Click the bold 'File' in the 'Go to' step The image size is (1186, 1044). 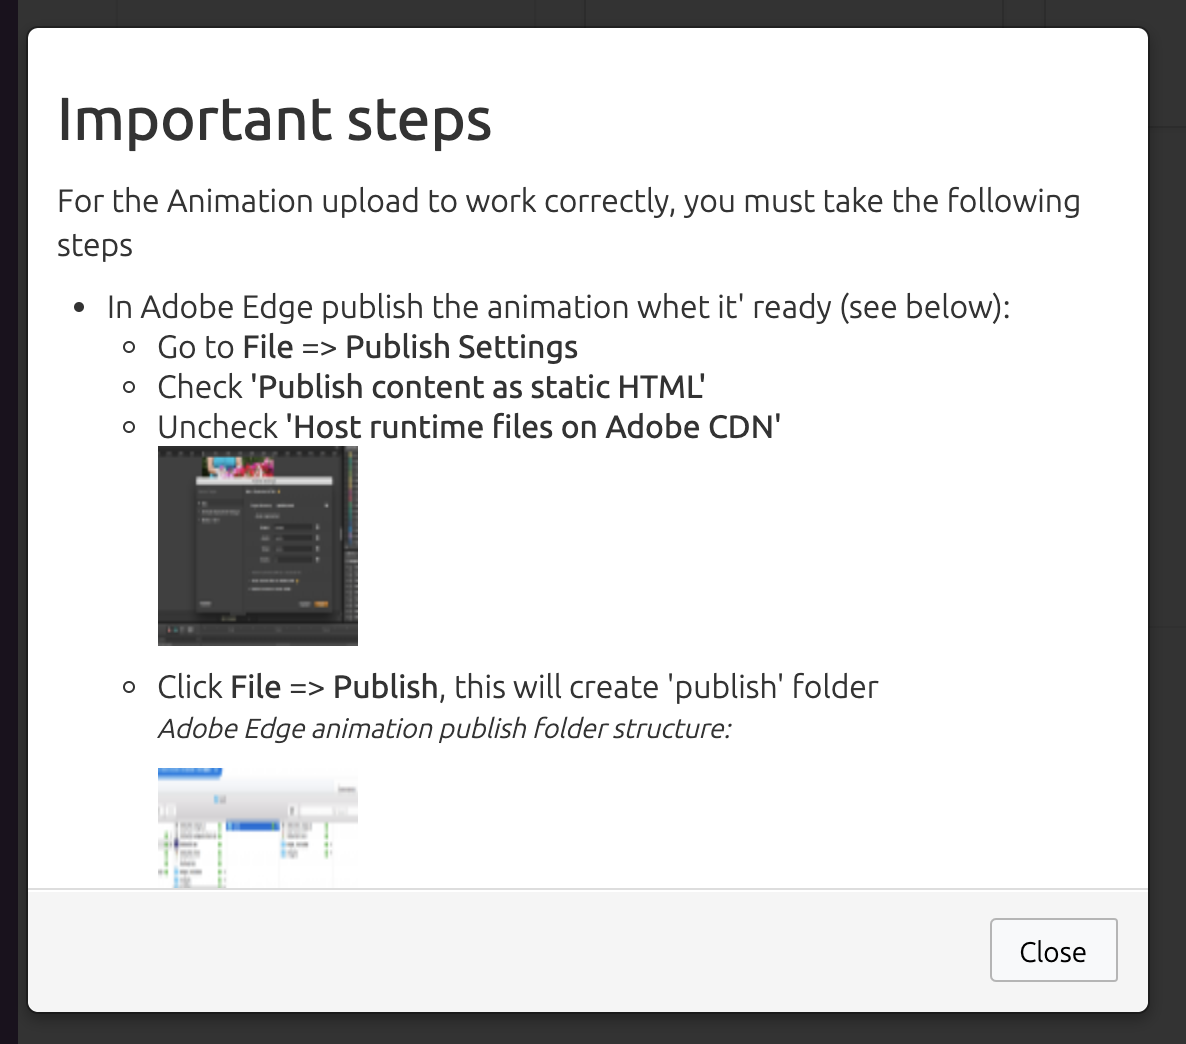pyautogui.click(x=268, y=347)
